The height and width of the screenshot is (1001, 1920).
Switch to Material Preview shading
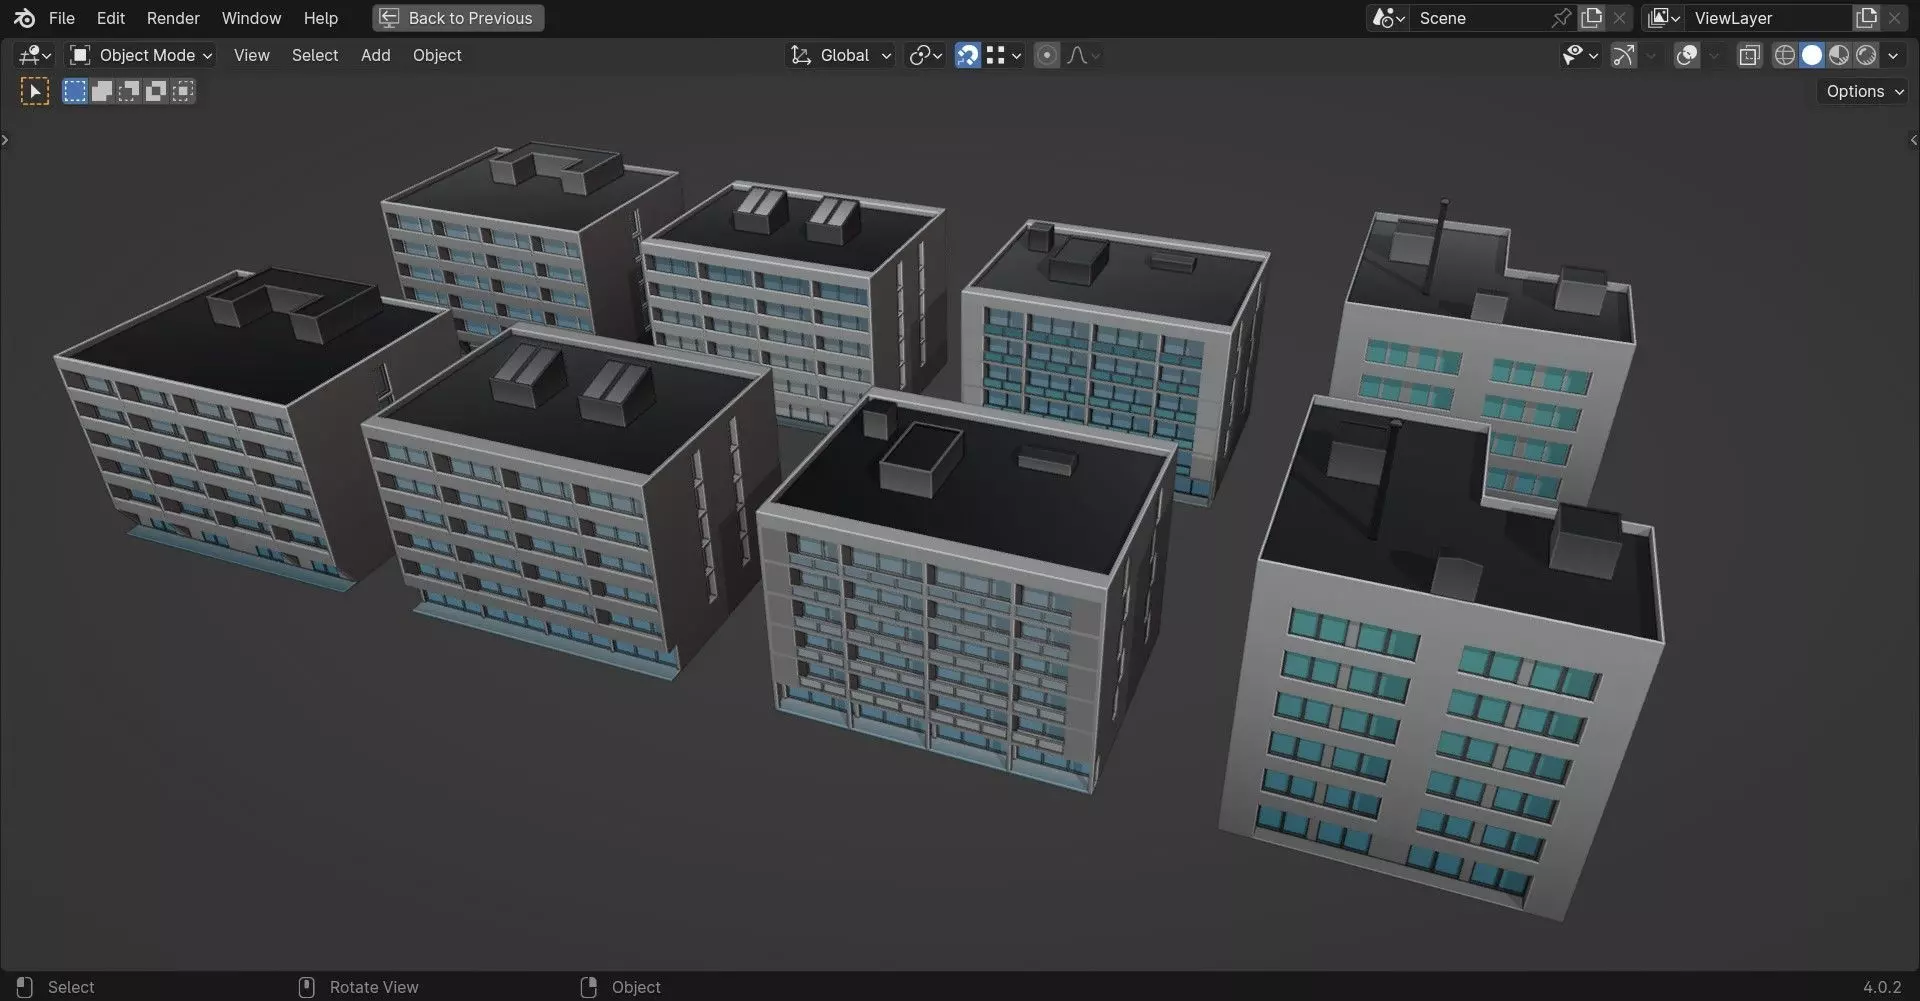(x=1839, y=55)
